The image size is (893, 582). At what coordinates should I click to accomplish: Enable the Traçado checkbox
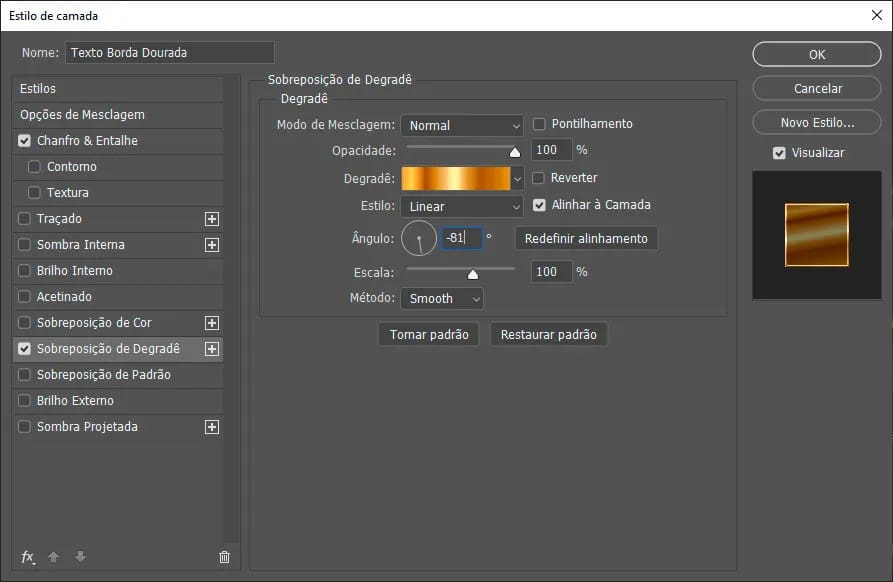coord(24,219)
